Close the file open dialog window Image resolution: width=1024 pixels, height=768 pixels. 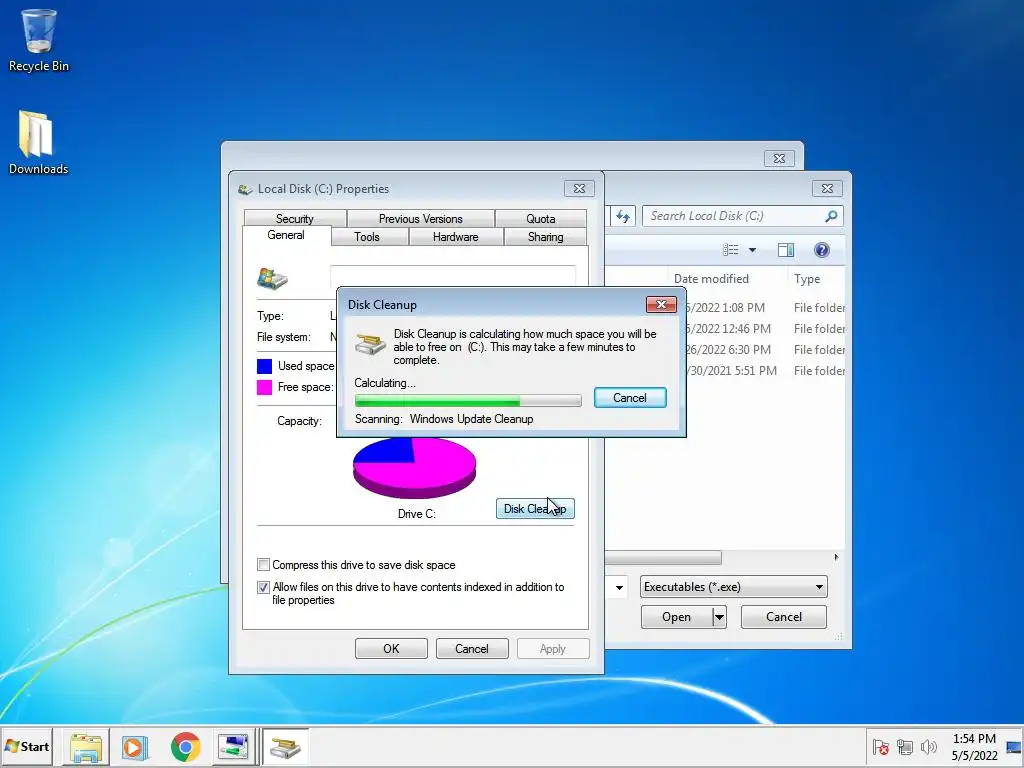coord(827,189)
